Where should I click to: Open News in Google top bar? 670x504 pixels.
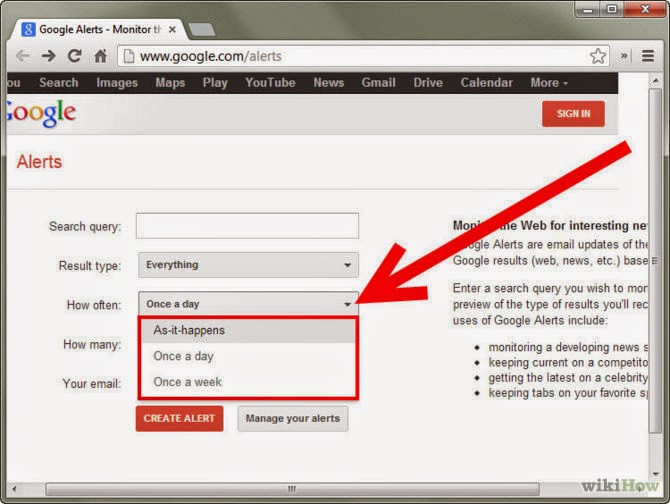click(329, 82)
